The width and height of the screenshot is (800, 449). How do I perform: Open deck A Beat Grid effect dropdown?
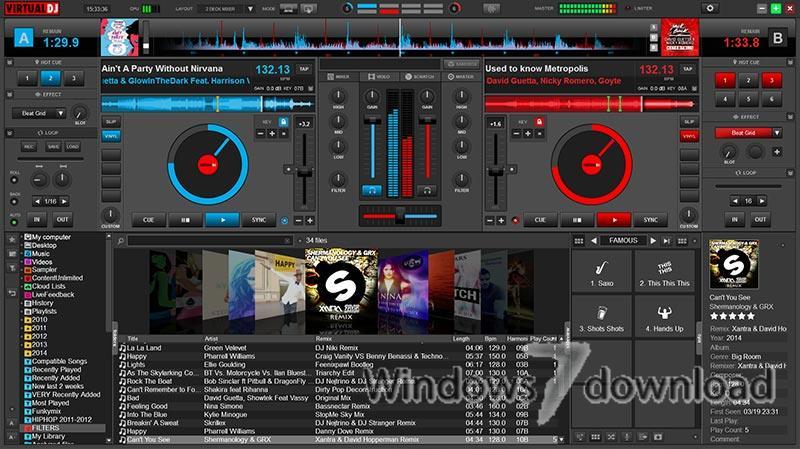point(61,113)
